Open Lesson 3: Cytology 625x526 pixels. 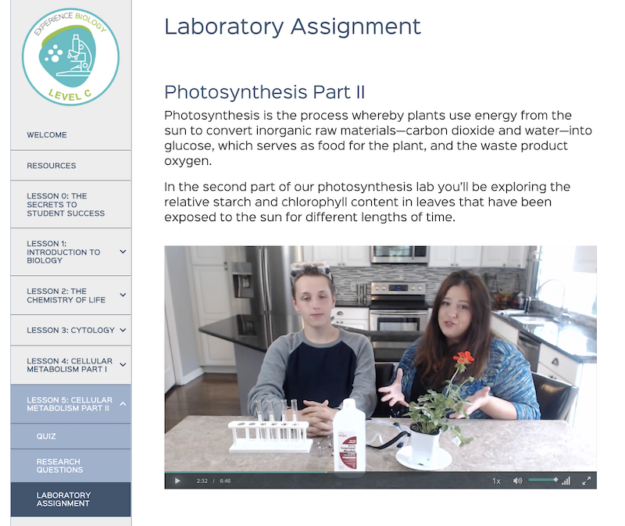pos(71,330)
